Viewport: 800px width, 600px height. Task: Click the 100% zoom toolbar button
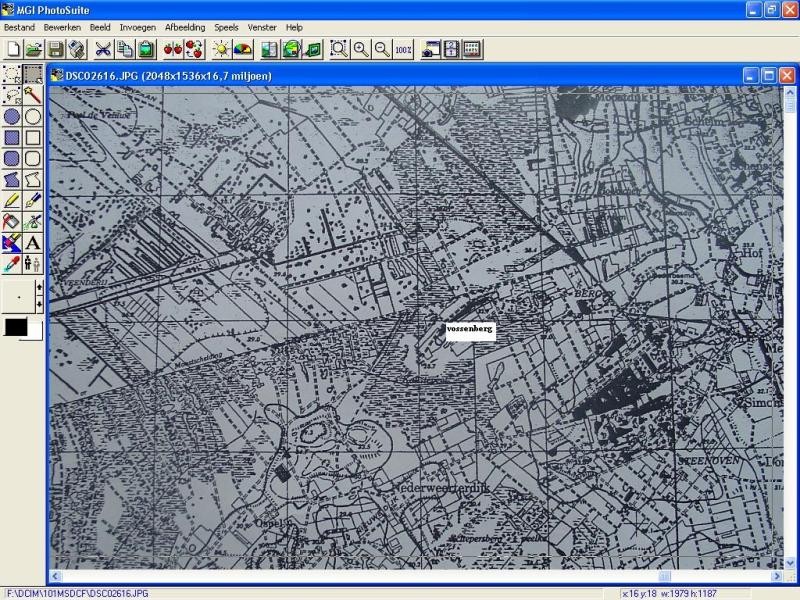403,48
